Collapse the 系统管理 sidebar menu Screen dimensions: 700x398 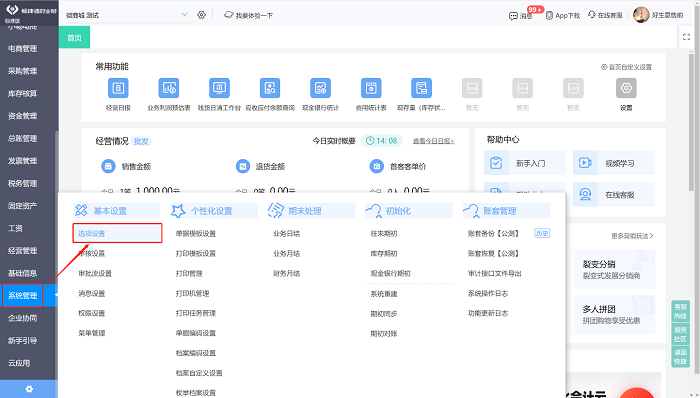pos(23,295)
